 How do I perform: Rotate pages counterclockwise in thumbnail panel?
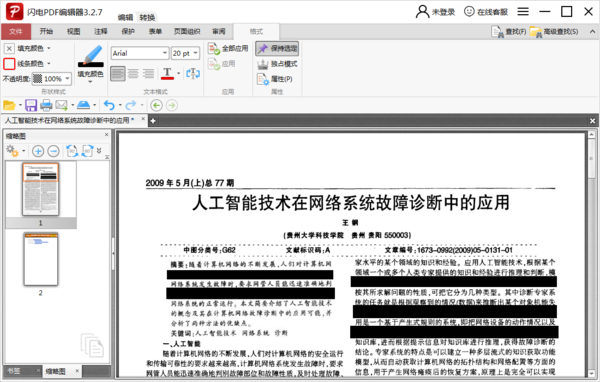click(x=72, y=151)
